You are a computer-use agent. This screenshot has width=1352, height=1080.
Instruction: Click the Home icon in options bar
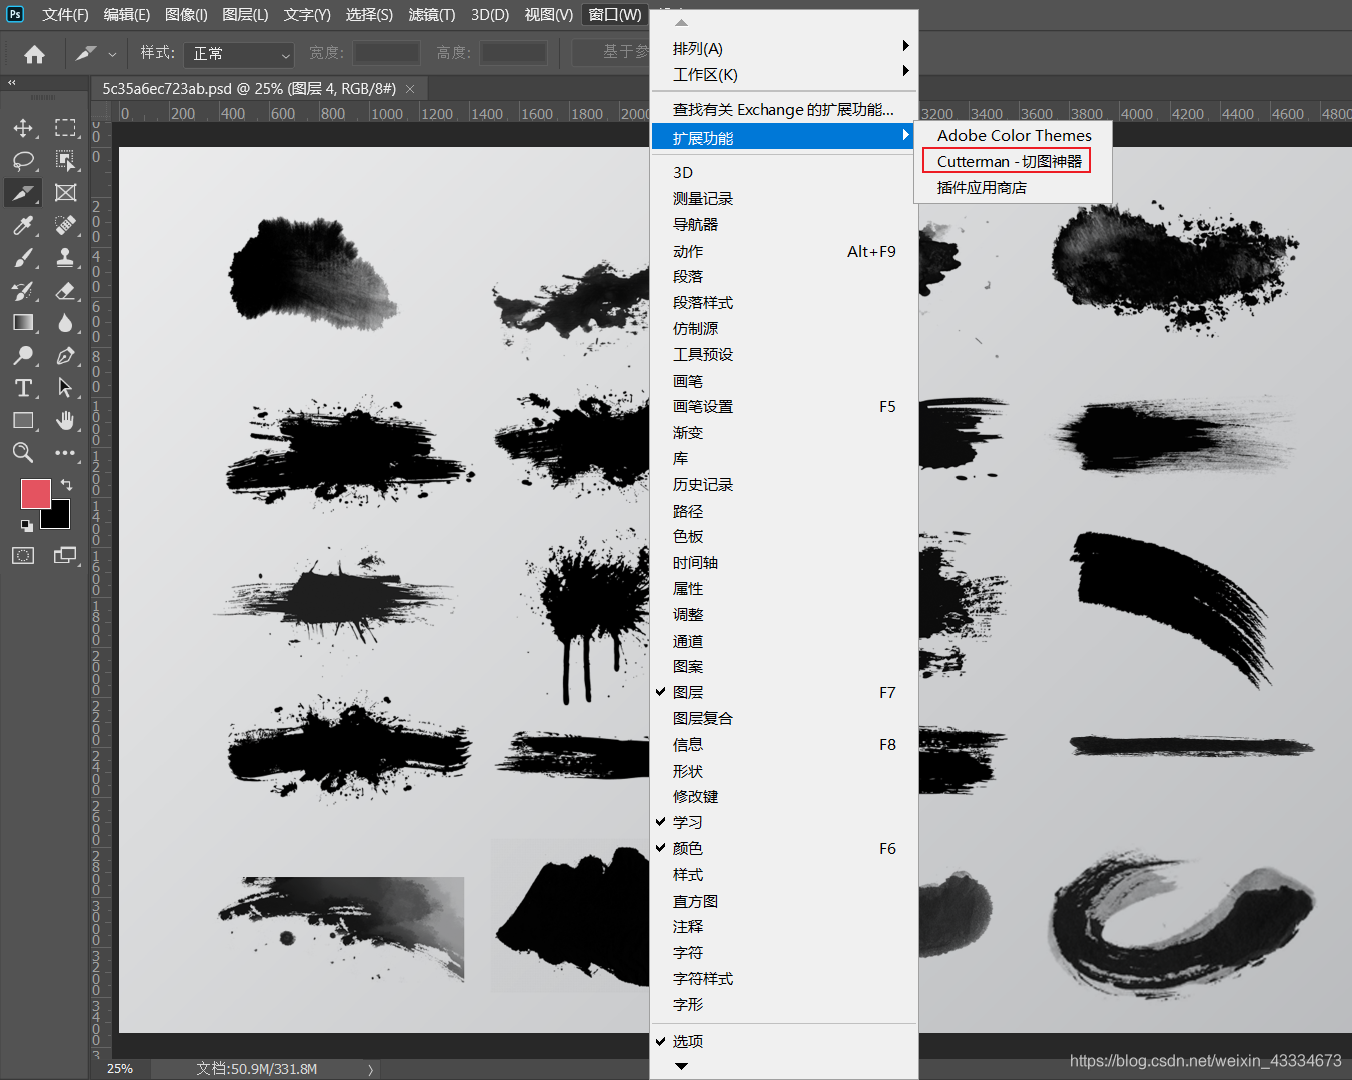tap(34, 53)
